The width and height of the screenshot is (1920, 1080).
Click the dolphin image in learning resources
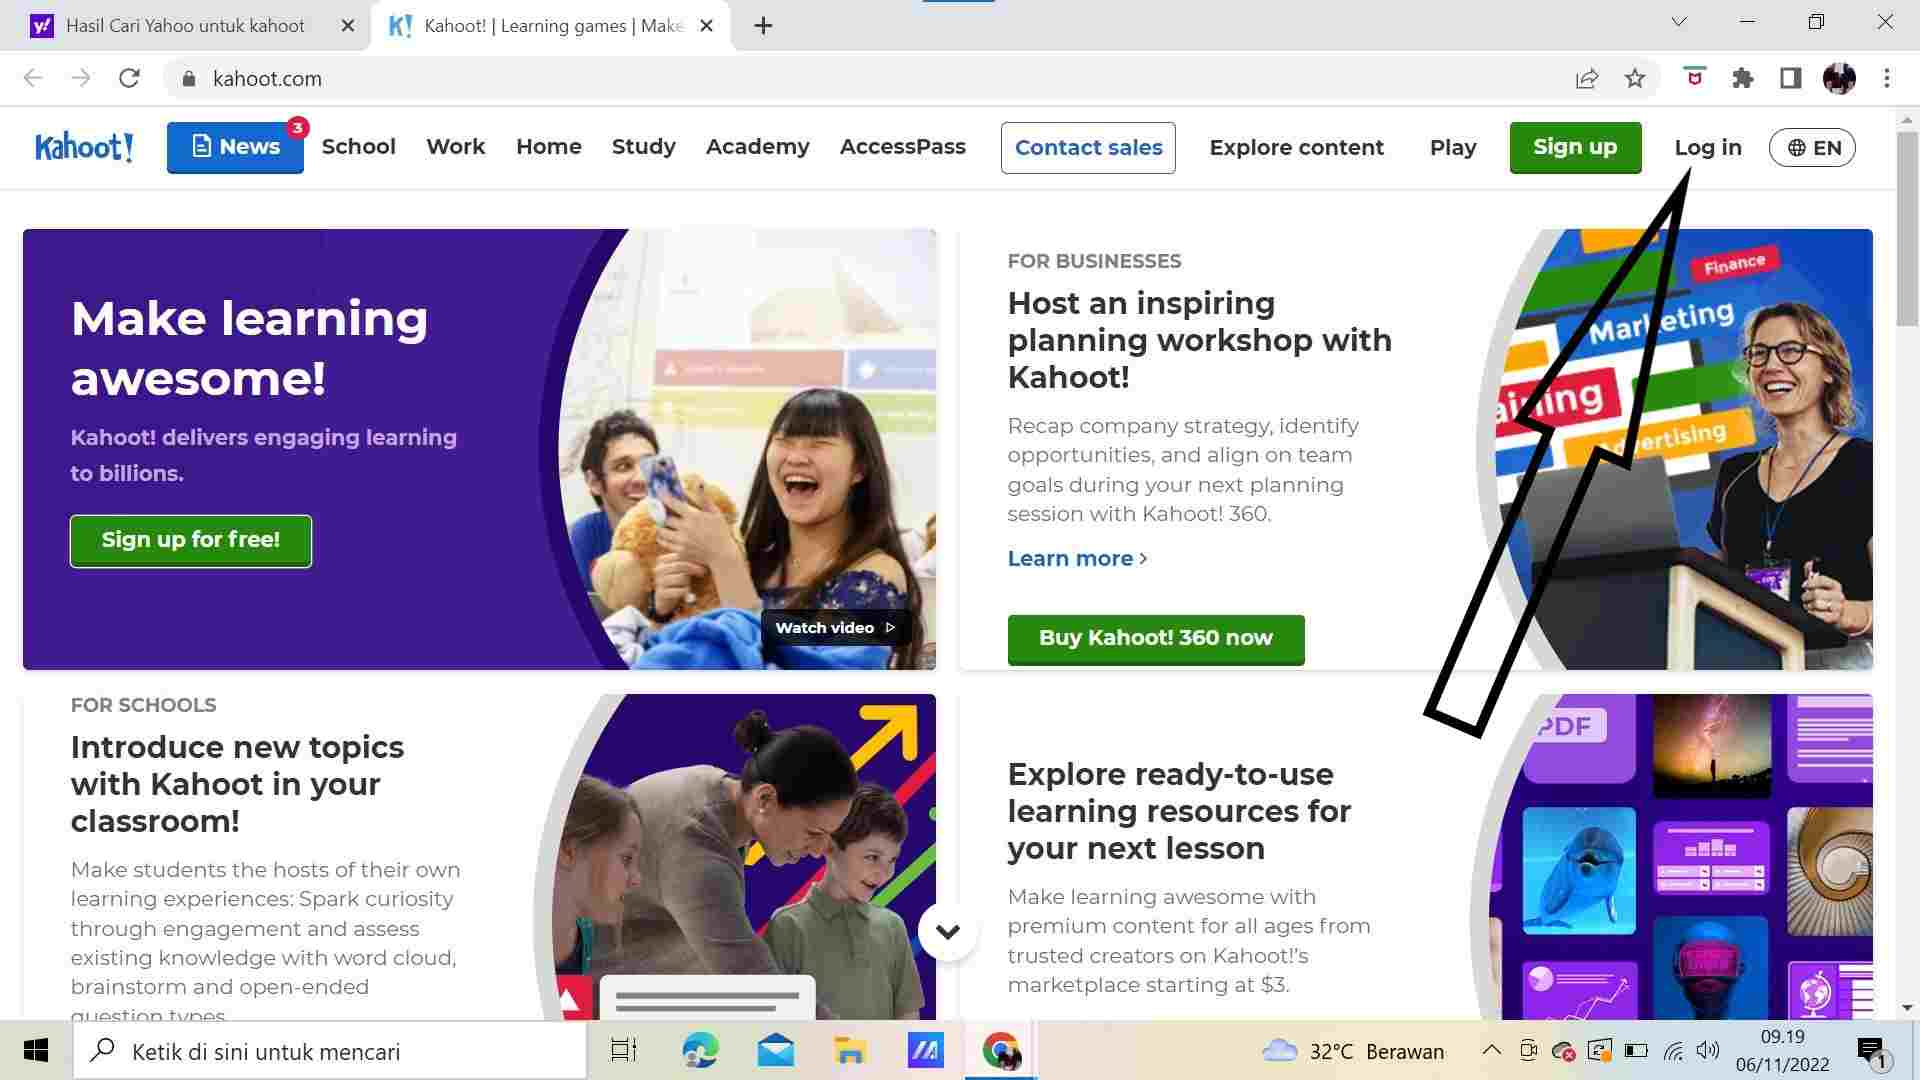tap(1579, 871)
